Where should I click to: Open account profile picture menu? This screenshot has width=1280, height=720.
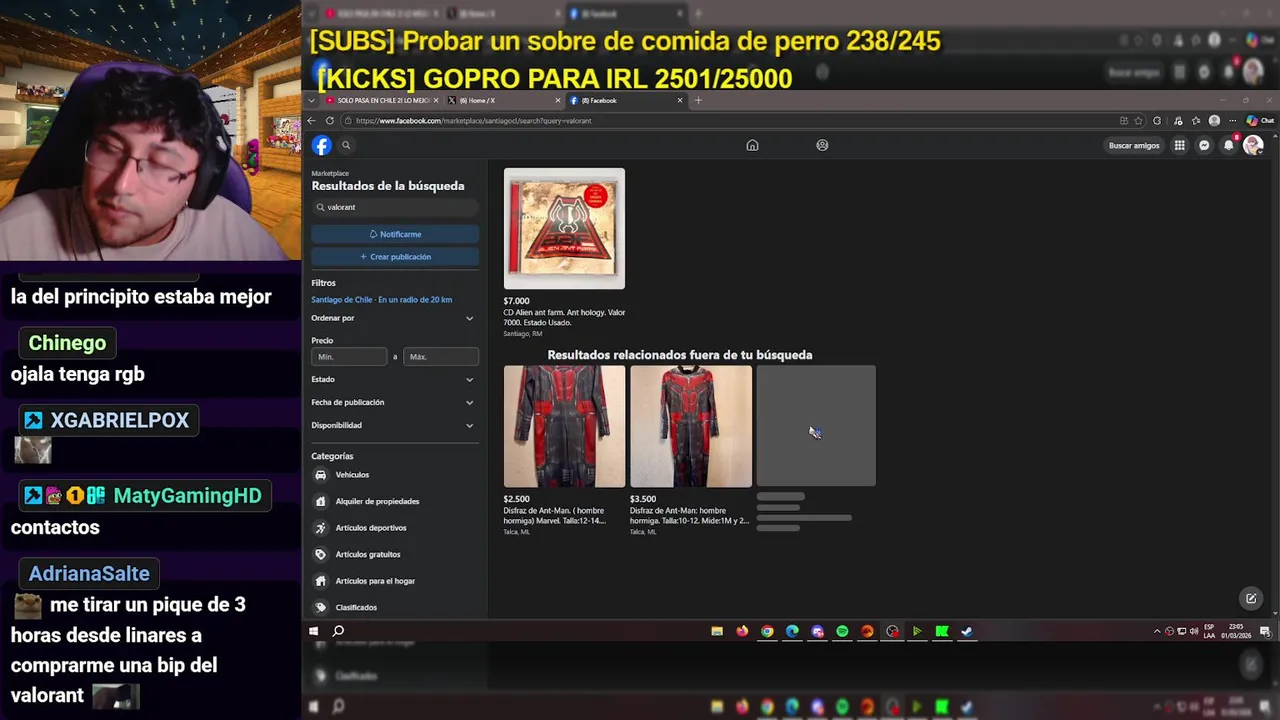1253,145
